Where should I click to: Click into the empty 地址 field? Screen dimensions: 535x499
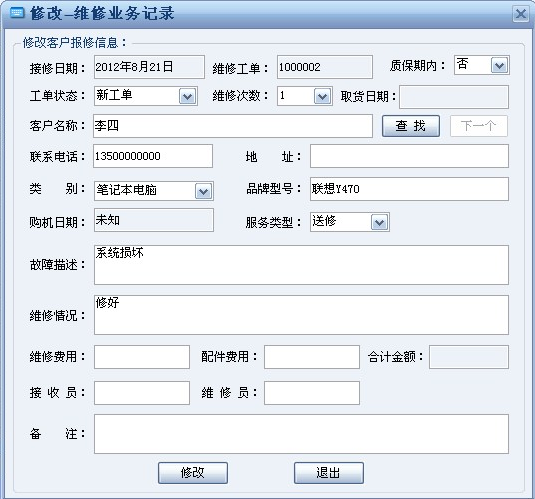tap(409, 156)
